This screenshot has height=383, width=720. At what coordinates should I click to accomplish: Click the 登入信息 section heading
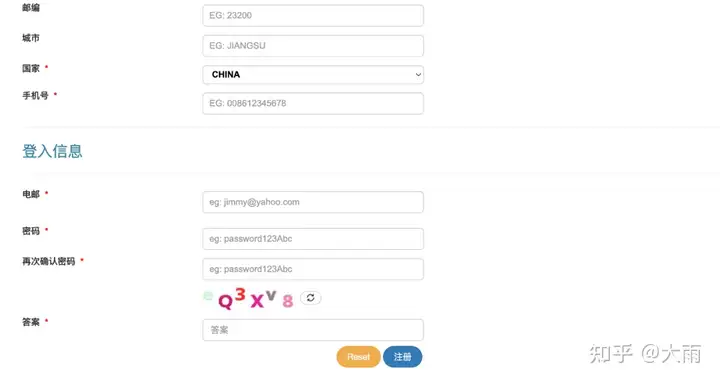click(52, 151)
